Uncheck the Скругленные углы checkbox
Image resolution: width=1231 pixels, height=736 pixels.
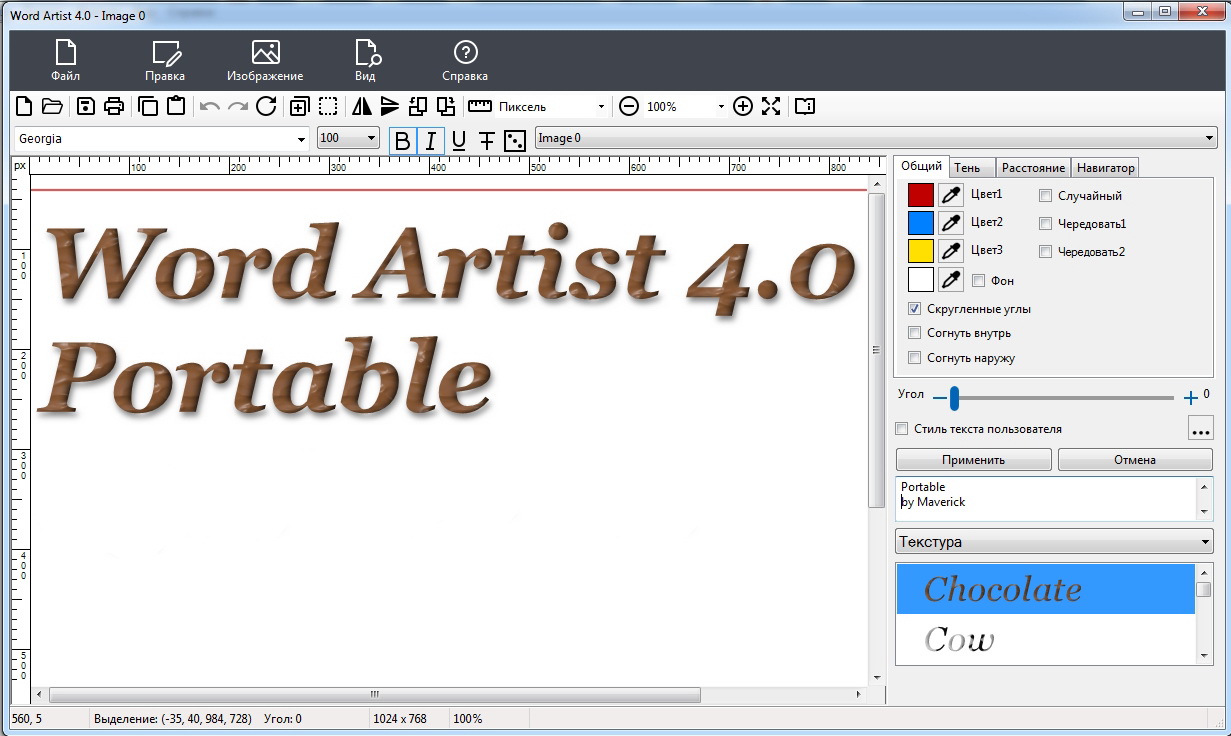coord(914,309)
